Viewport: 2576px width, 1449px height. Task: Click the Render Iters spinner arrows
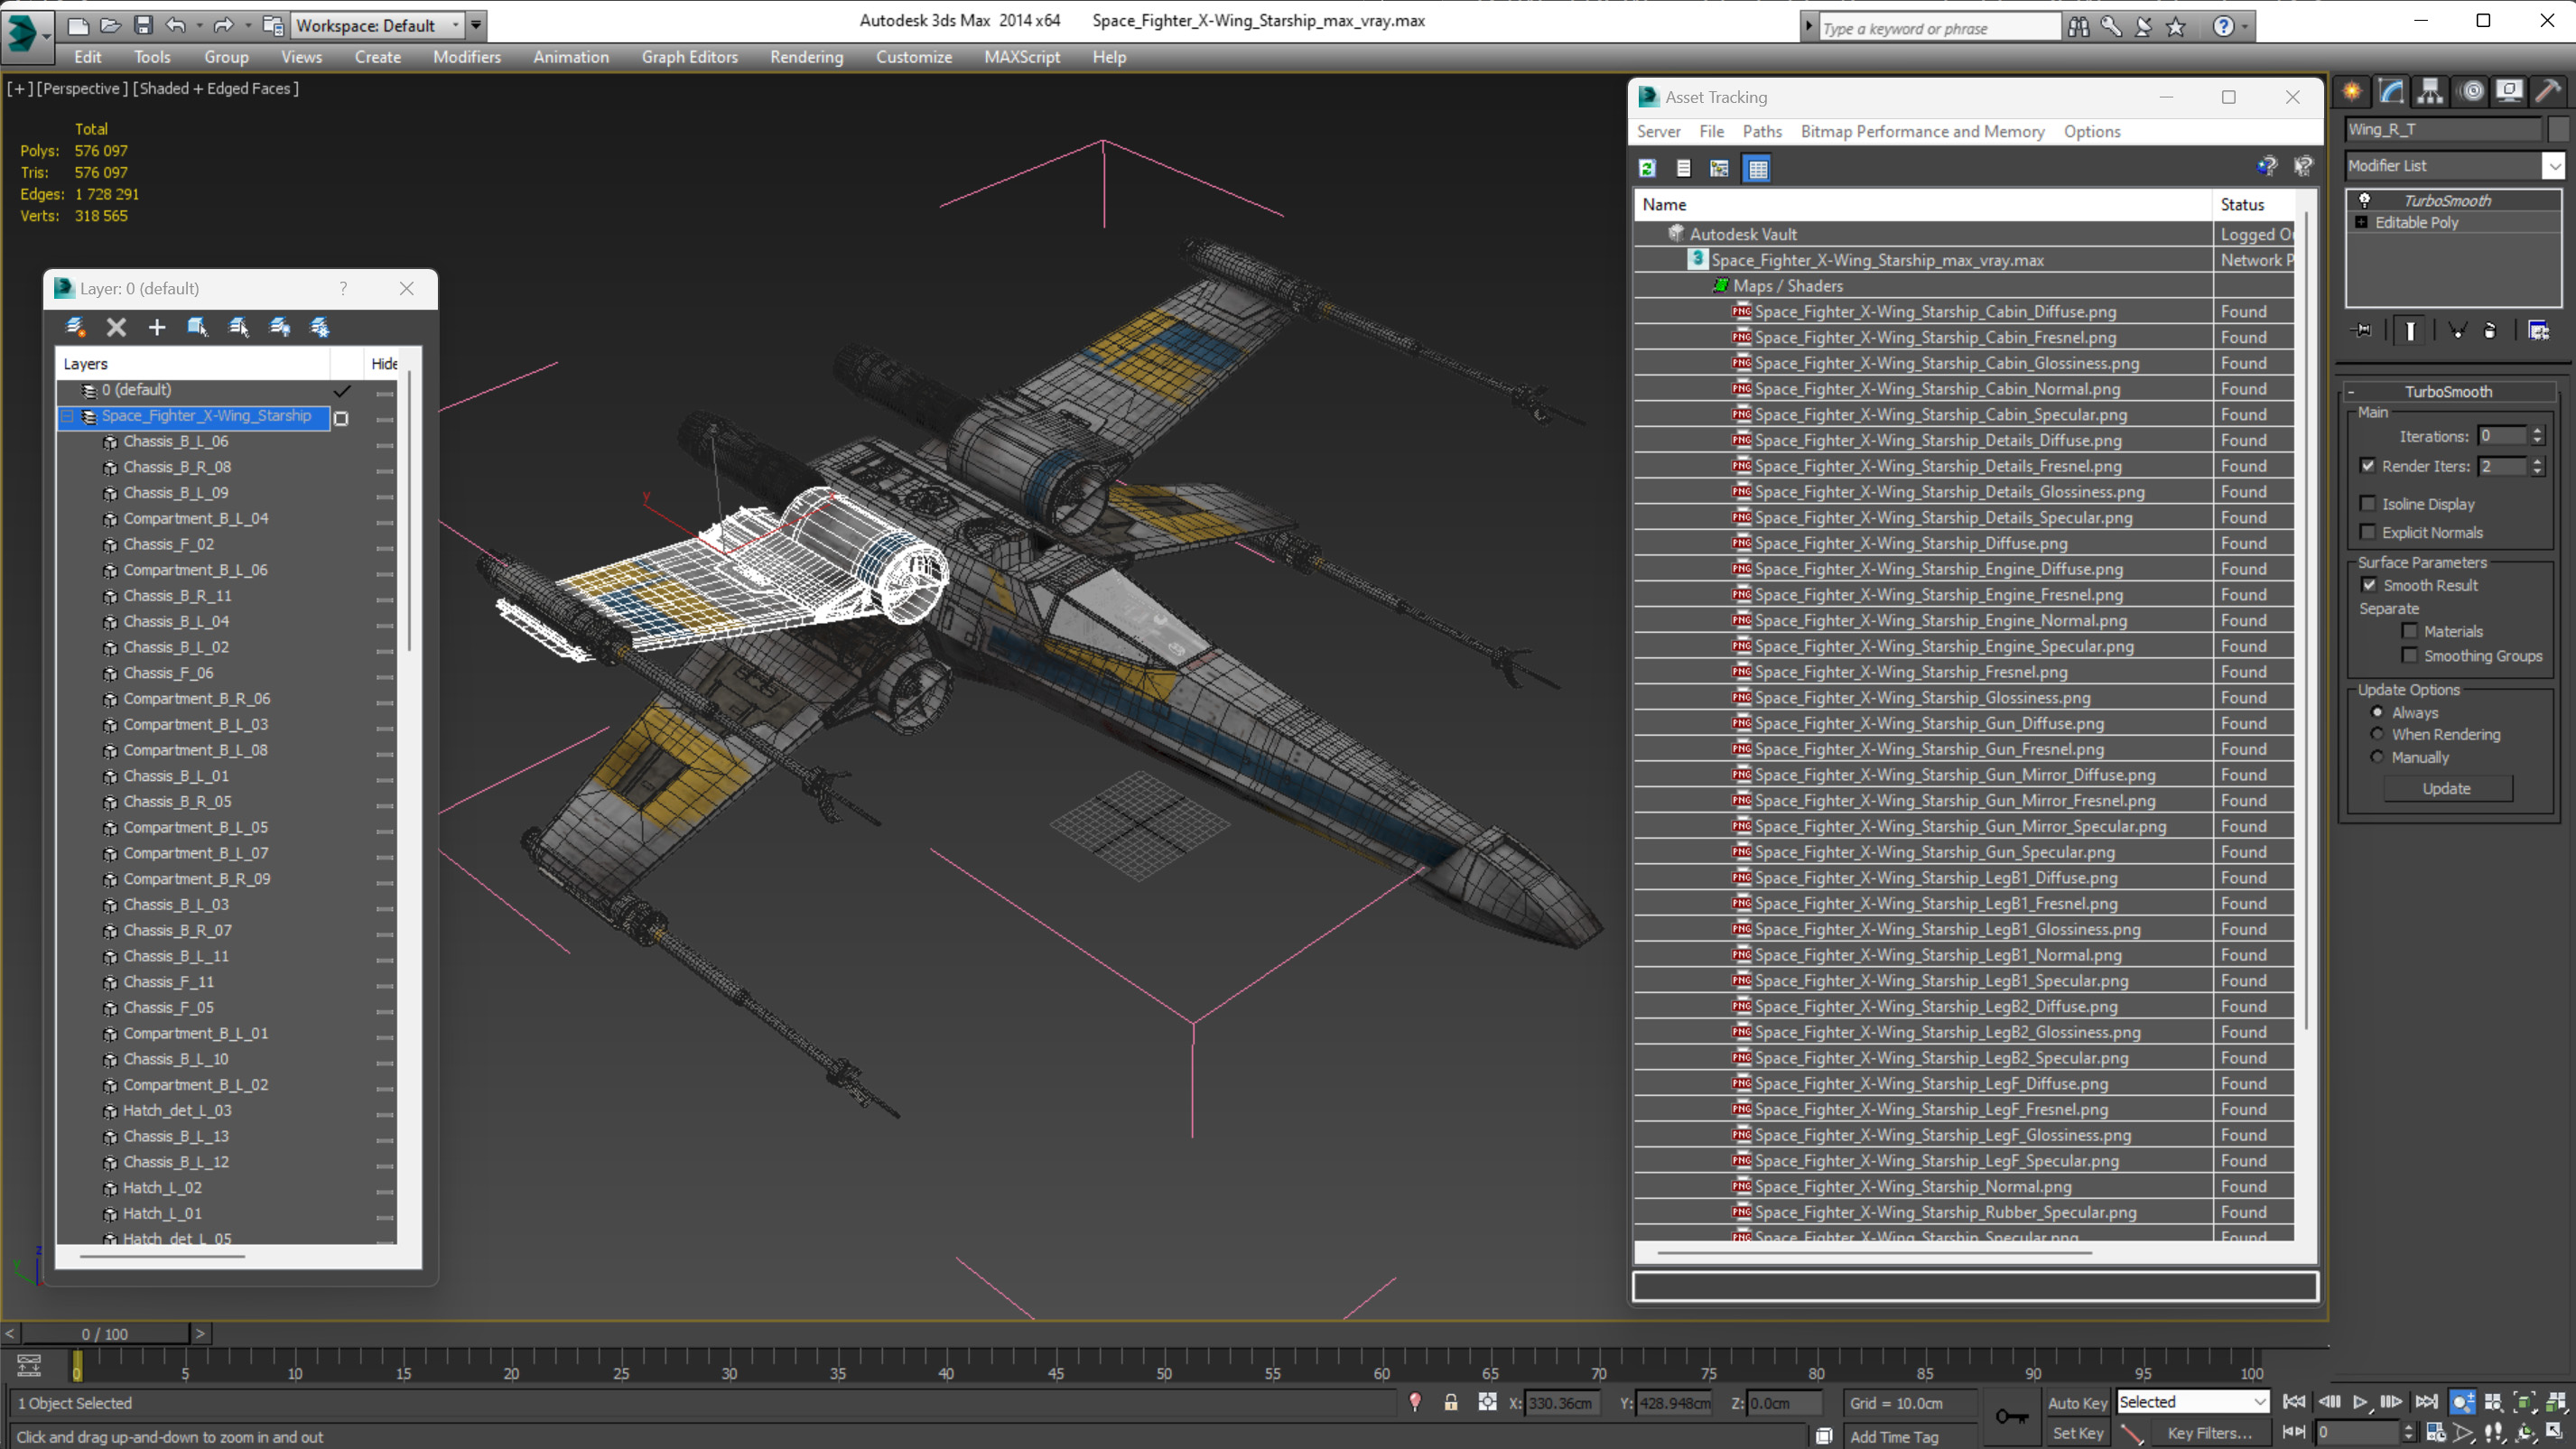[2537, 466]
